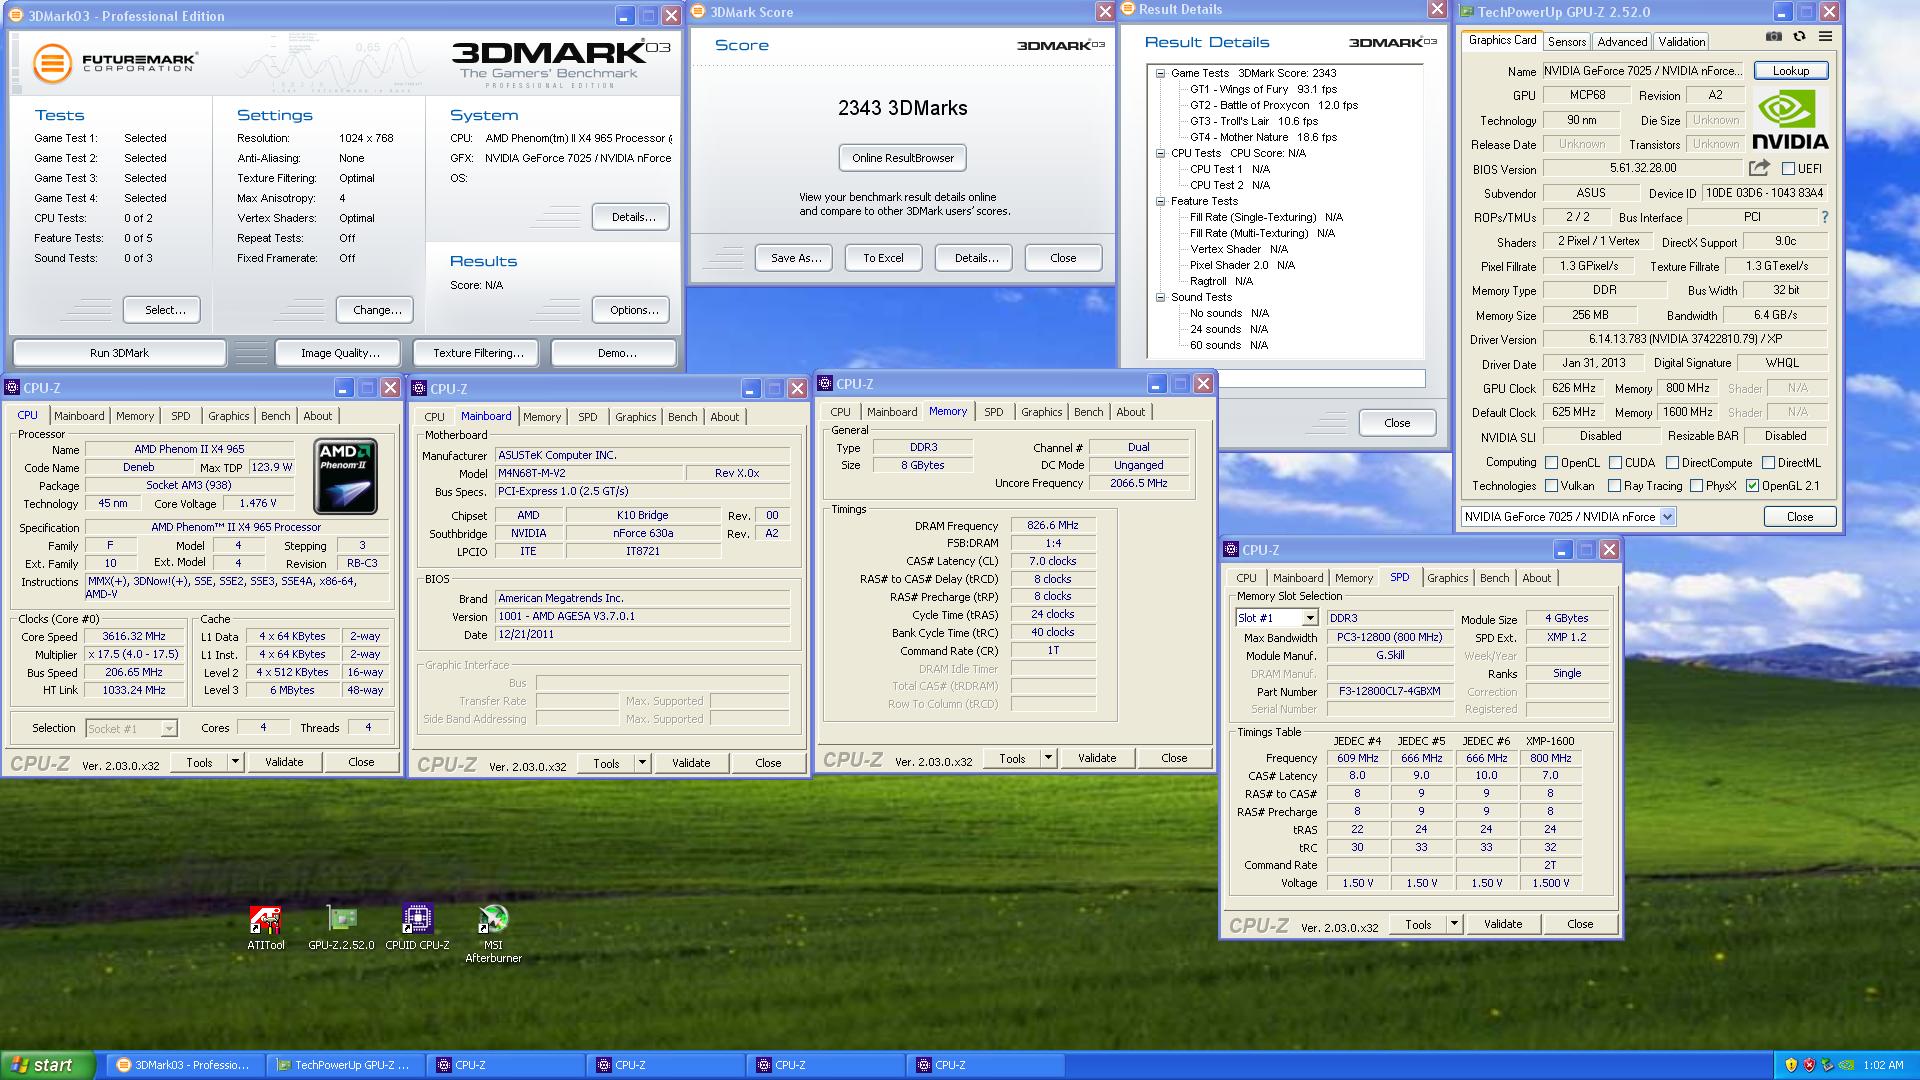Click the Image Quality... button

click(340, 353)
